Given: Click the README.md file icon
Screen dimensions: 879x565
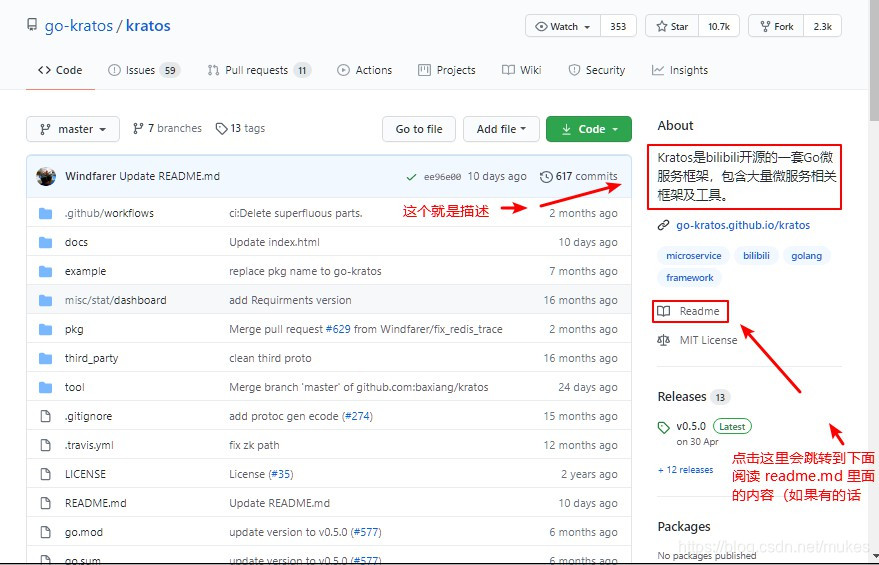Looking at the screenshot, I should point(45,503).
